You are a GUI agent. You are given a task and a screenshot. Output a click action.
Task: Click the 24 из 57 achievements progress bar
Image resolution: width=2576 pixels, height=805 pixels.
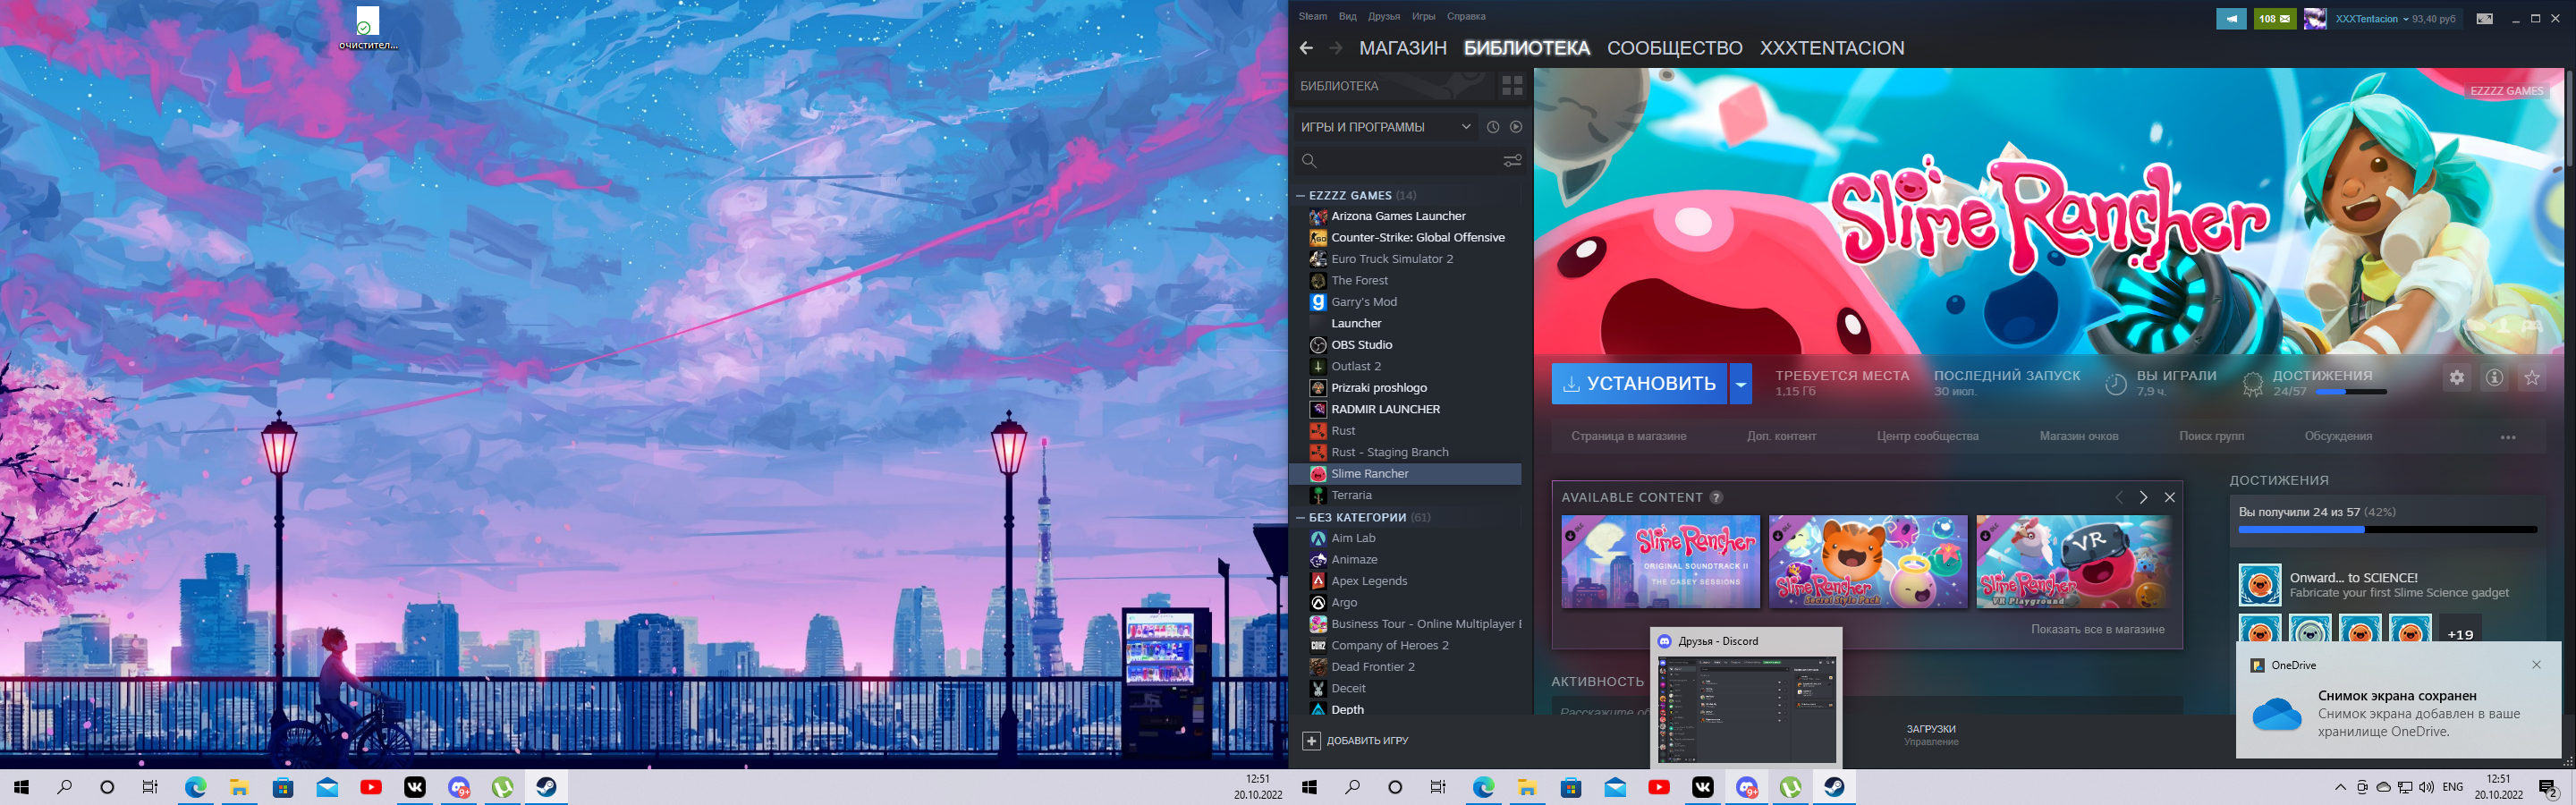pyautogui.click(x=2387, y=530)
